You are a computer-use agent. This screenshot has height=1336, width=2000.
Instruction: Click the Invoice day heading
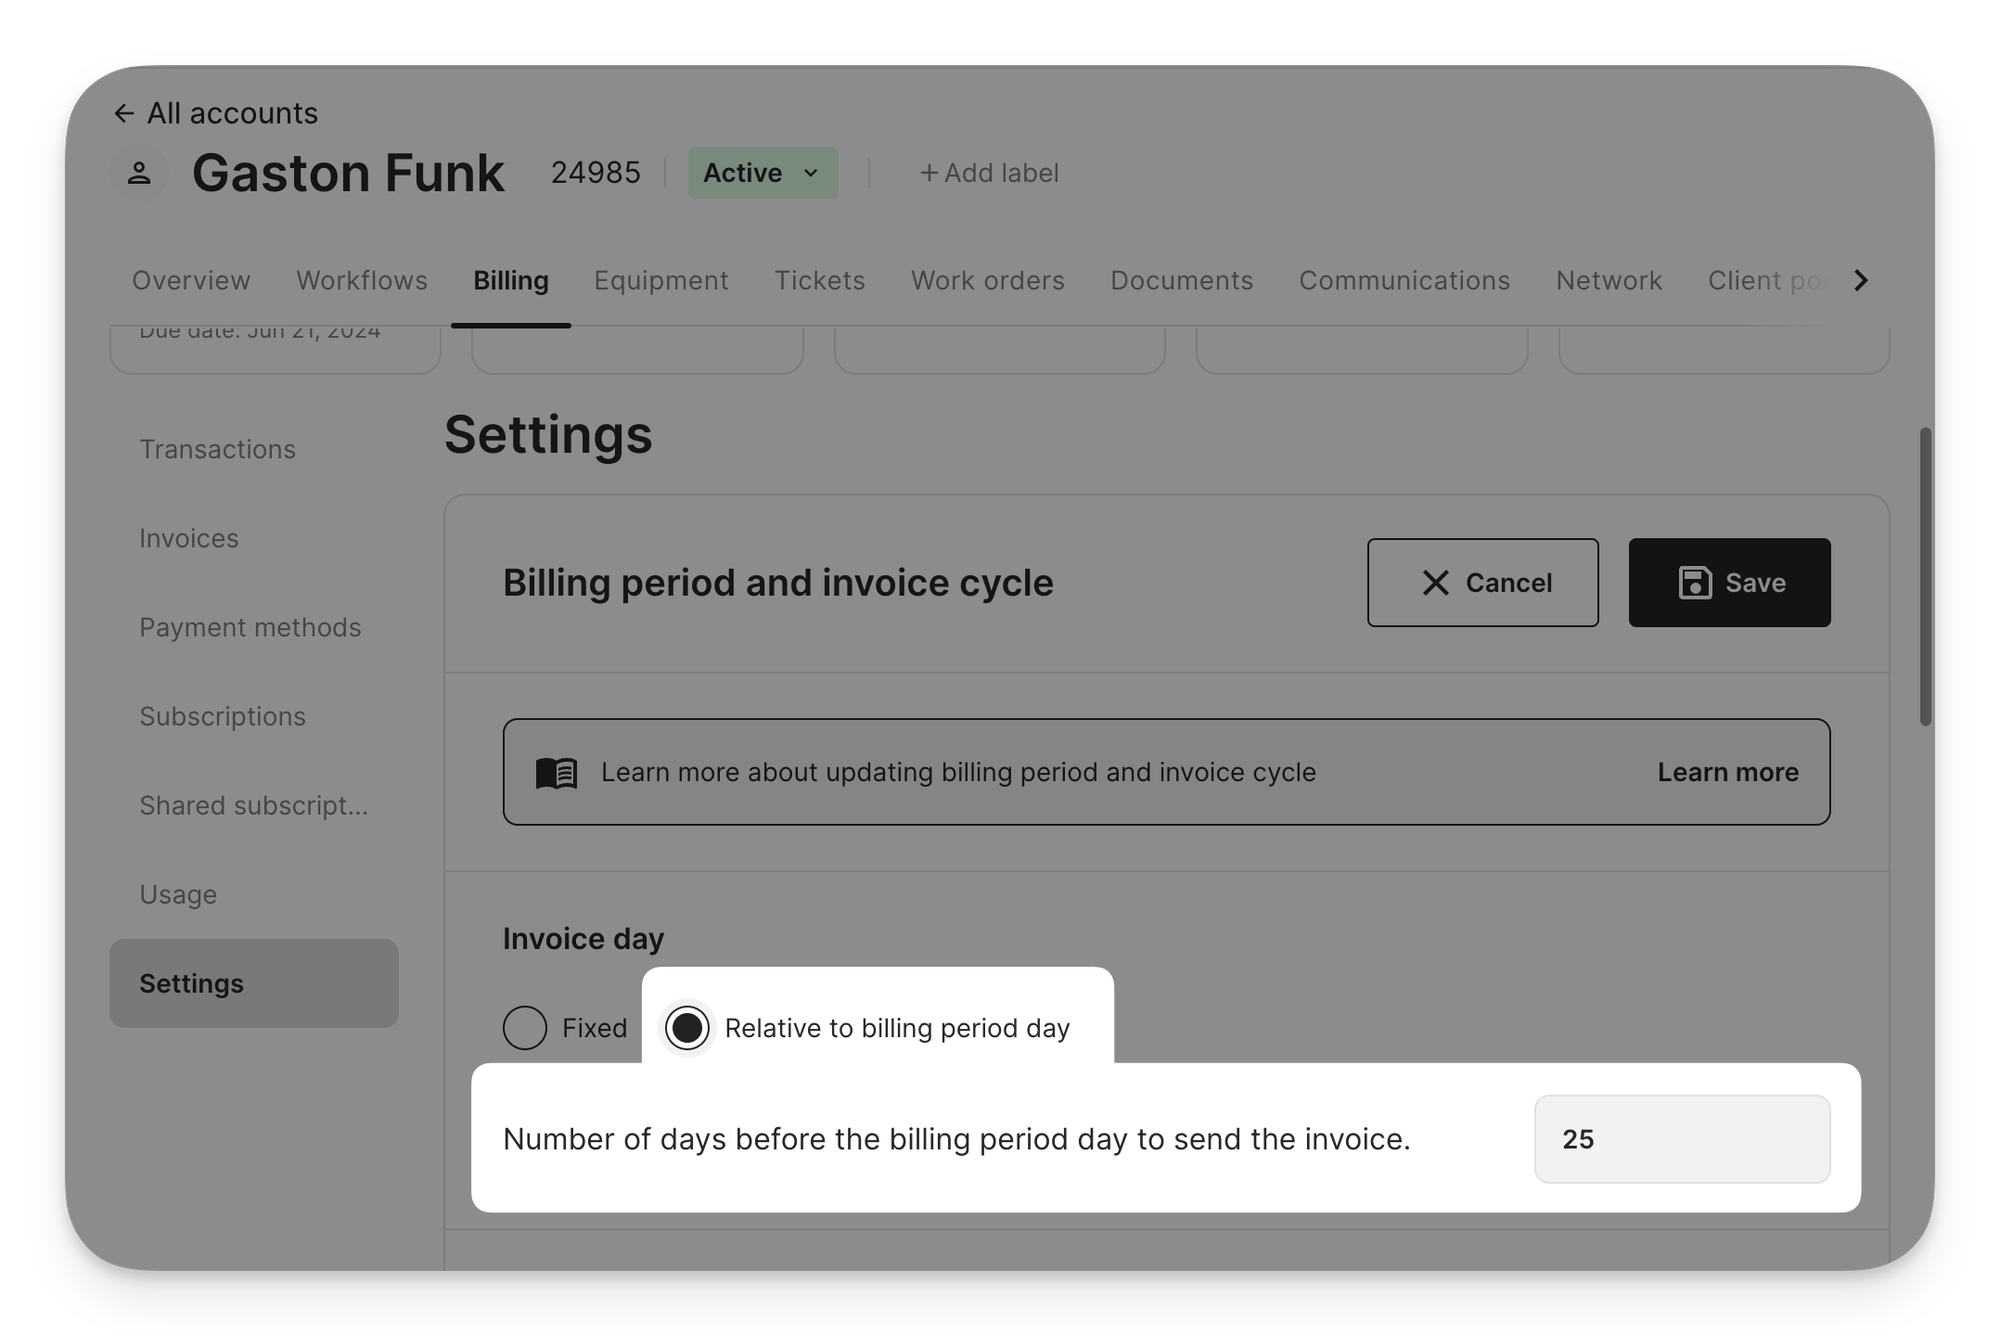(583, 939)
